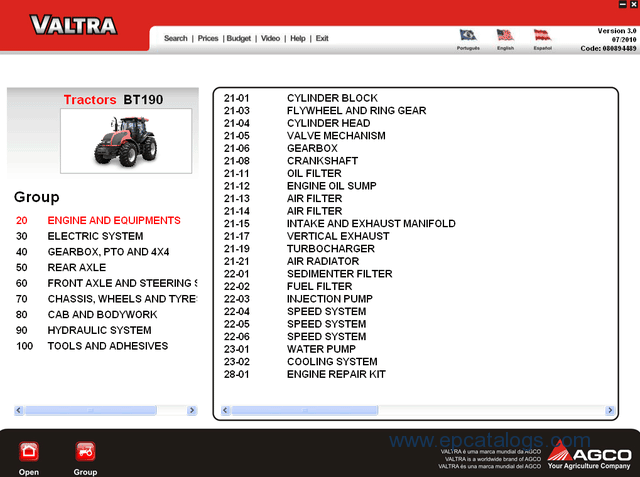This screenshot has width=640, height=477.
Task: Open 21-03 Flywheel and Ring Gear
Action: pyautogui.click(x=325, y=111)
